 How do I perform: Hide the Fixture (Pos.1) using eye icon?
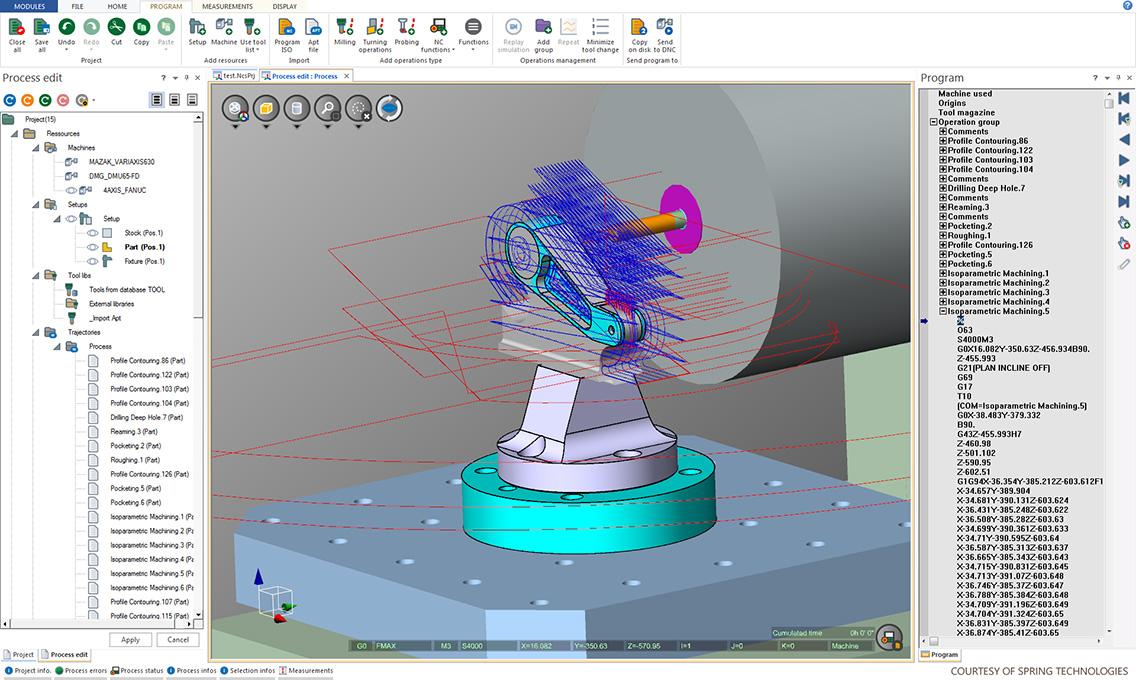[x=93, y=261]
